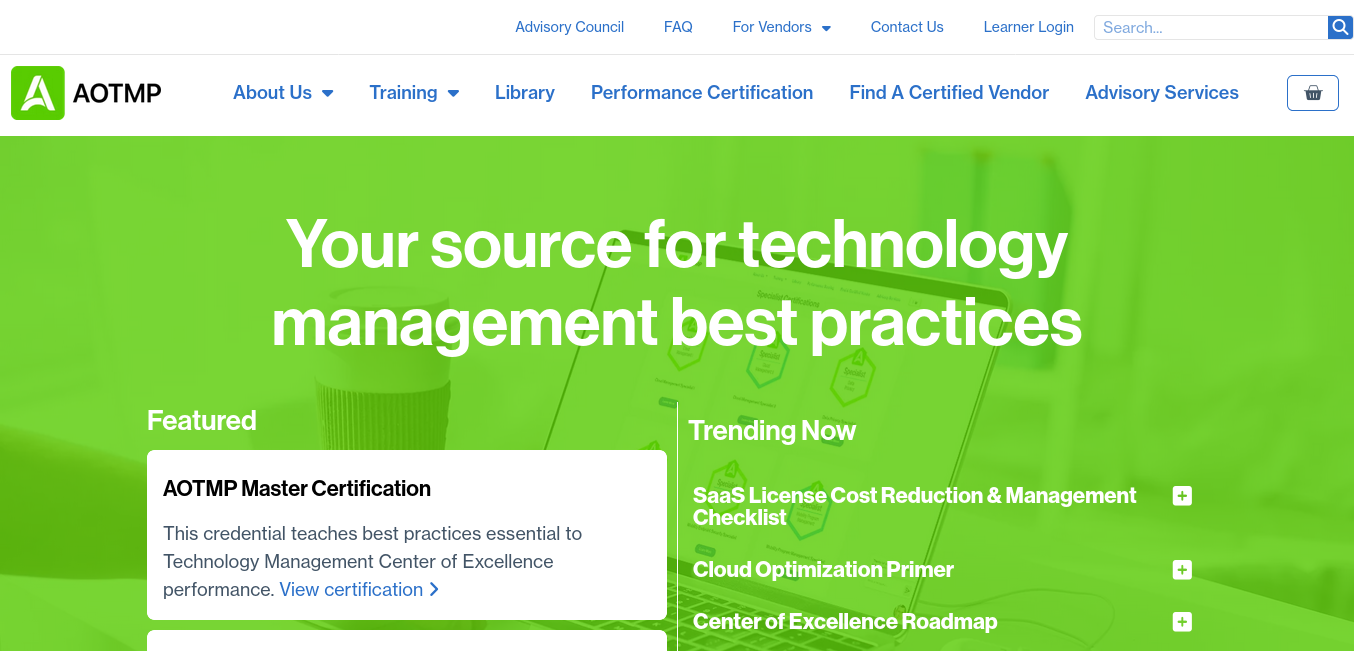The image size is (1366, 651).
Task: Click AOTMP Master Certification card title
Action: [x=297, y=489]
